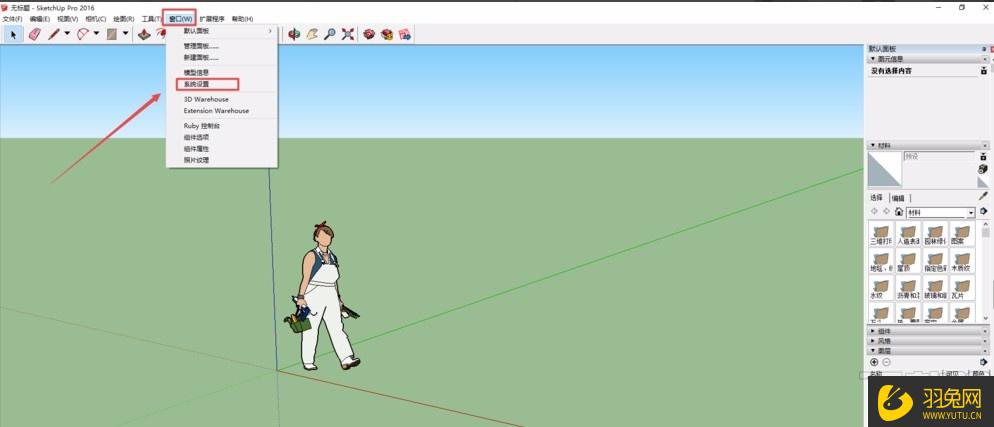Viewport: 994px width, 427px height.
Task: Select the Zoom magnifier tool
Action: [x=330, y=34]
